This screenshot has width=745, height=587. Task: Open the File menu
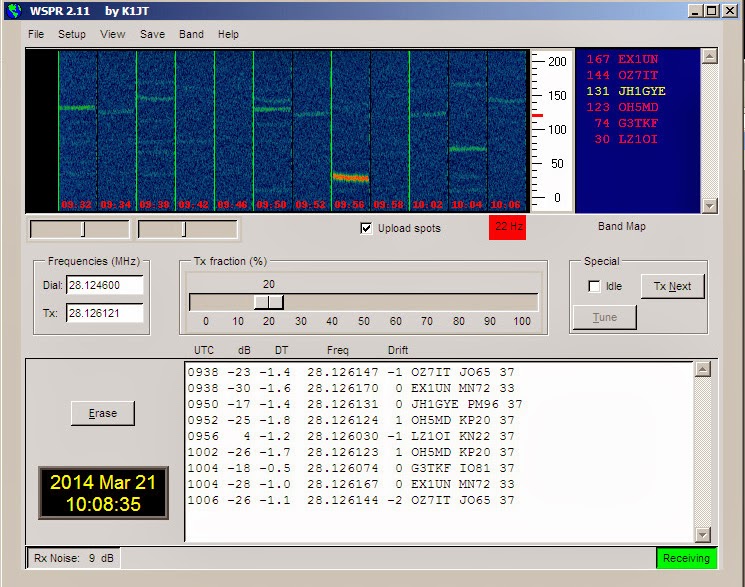tap(36, 34)
